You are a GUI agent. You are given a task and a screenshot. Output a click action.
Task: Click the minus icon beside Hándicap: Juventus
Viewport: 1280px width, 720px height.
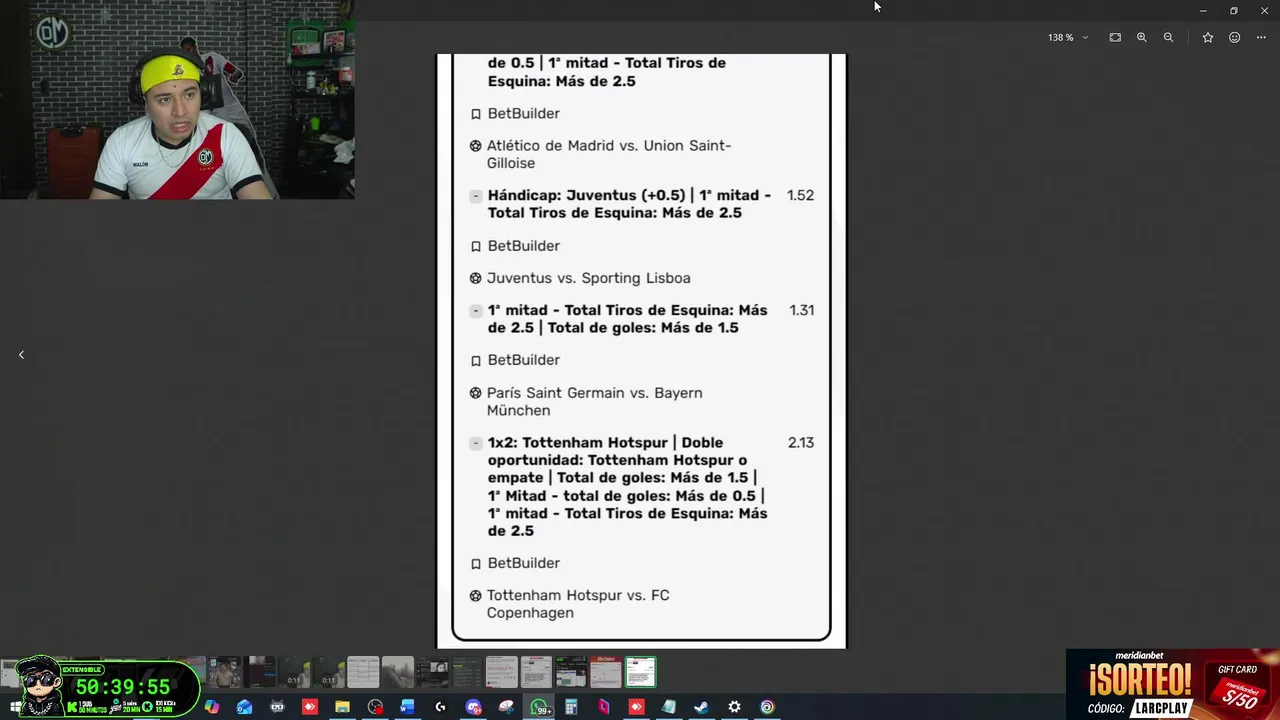(x=476, y=196)
